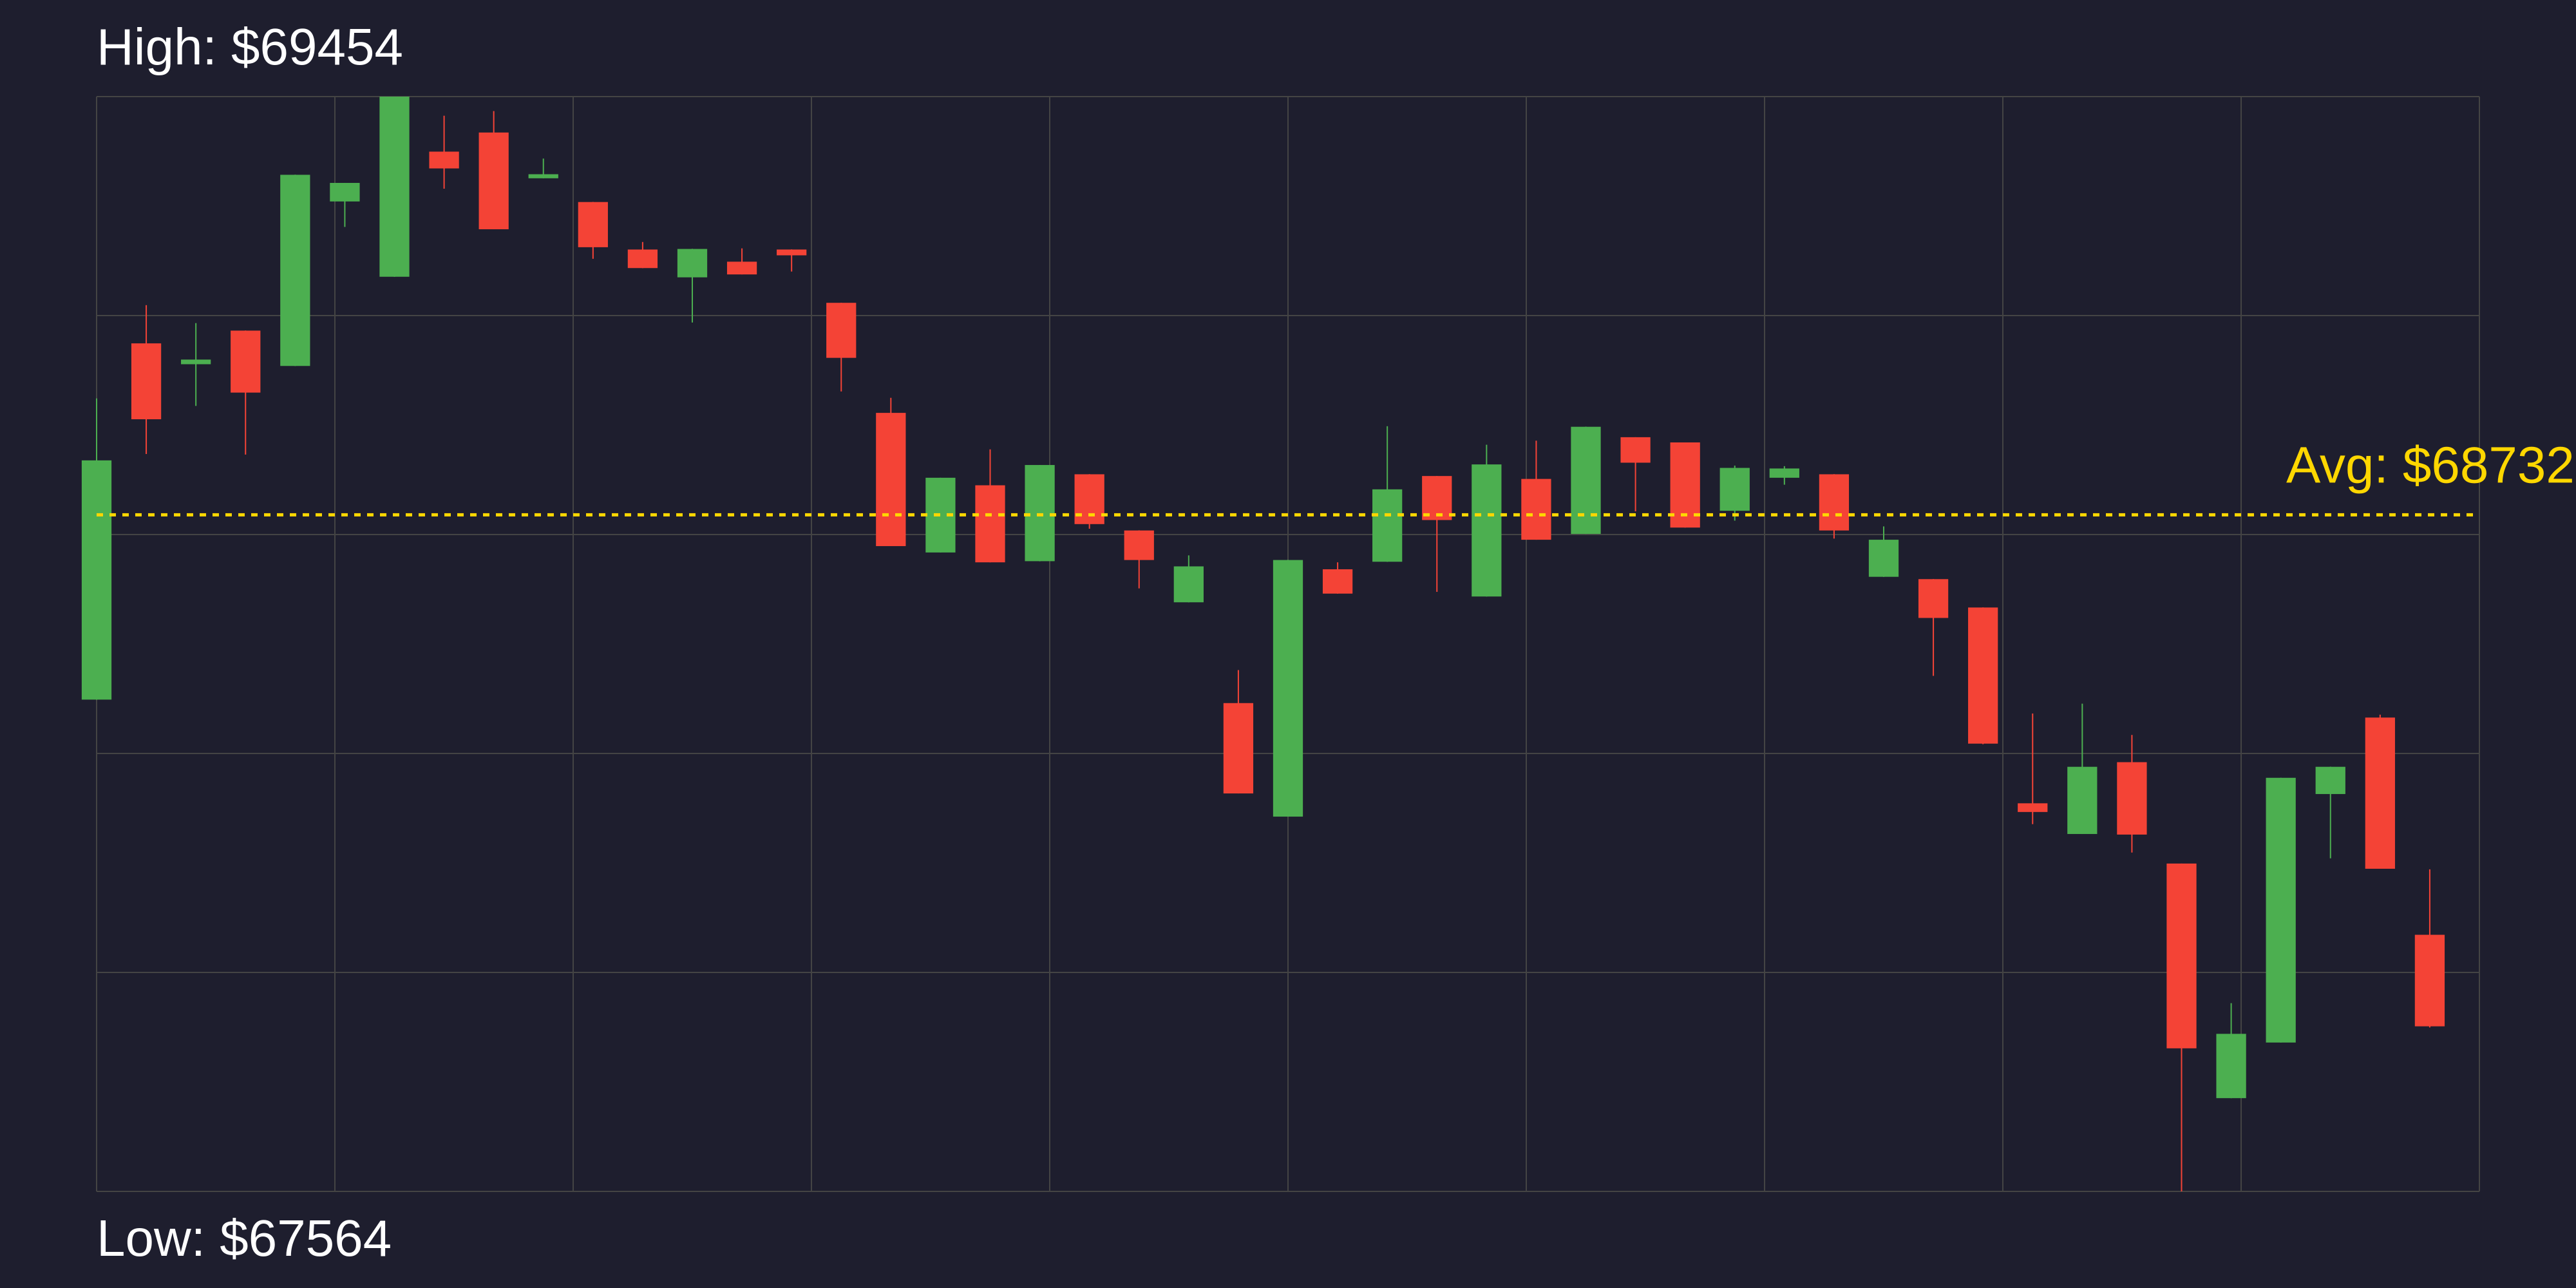Select the lowest small green candle near the chart bottom
Image resolution: width=2576 pixels, height=1288 pixels.
2231,1066
